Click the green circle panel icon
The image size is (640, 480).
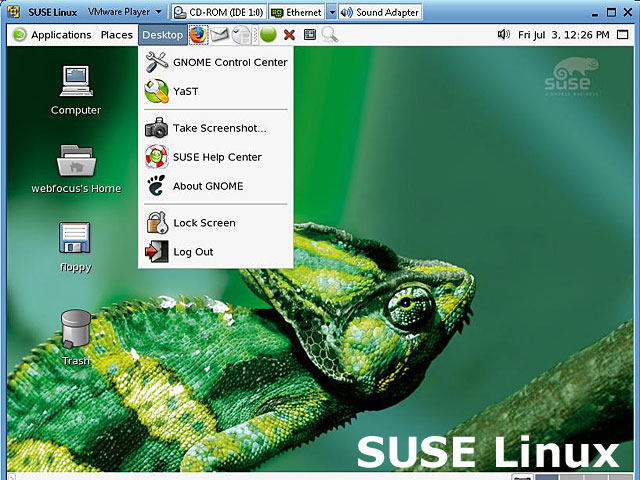coord(267,35)
